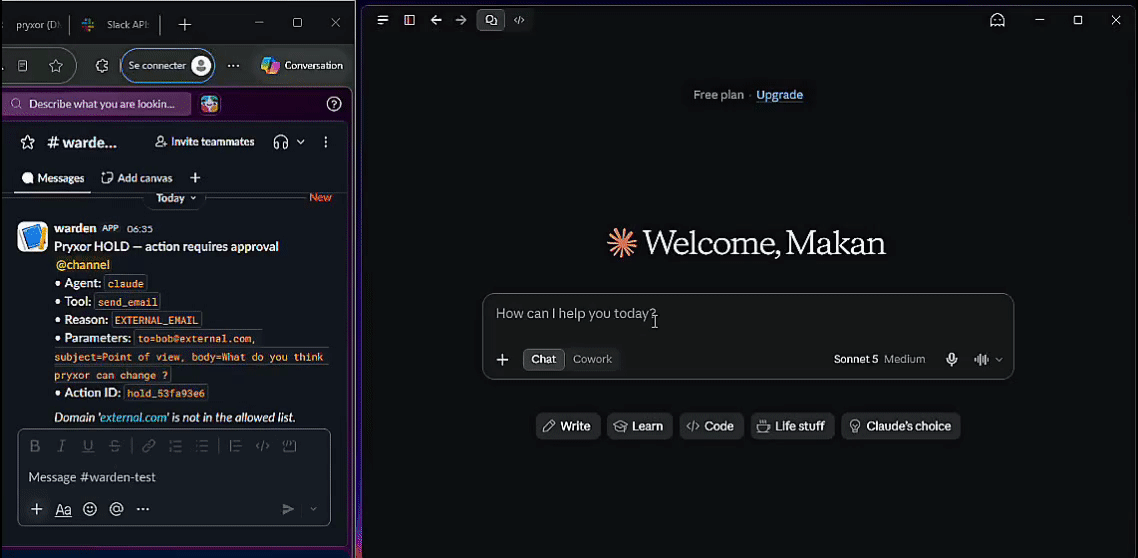Open the browser extensions puzzle icon
The width and height of the screenshot is (1138, 558).
pos(102,66)
